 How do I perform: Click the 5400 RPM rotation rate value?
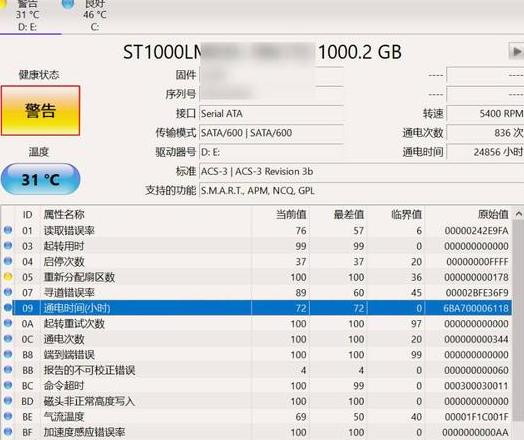click(485, 114)
